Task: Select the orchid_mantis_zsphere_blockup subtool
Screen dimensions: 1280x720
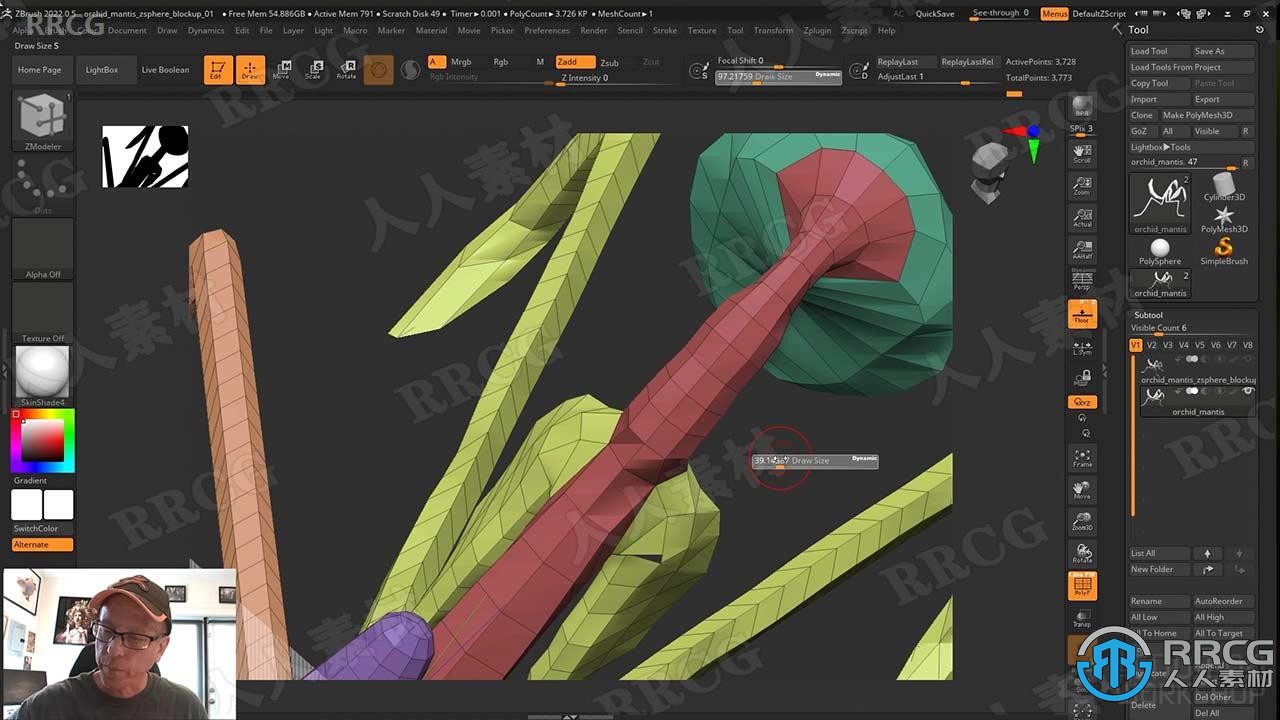Action: 1196,371
